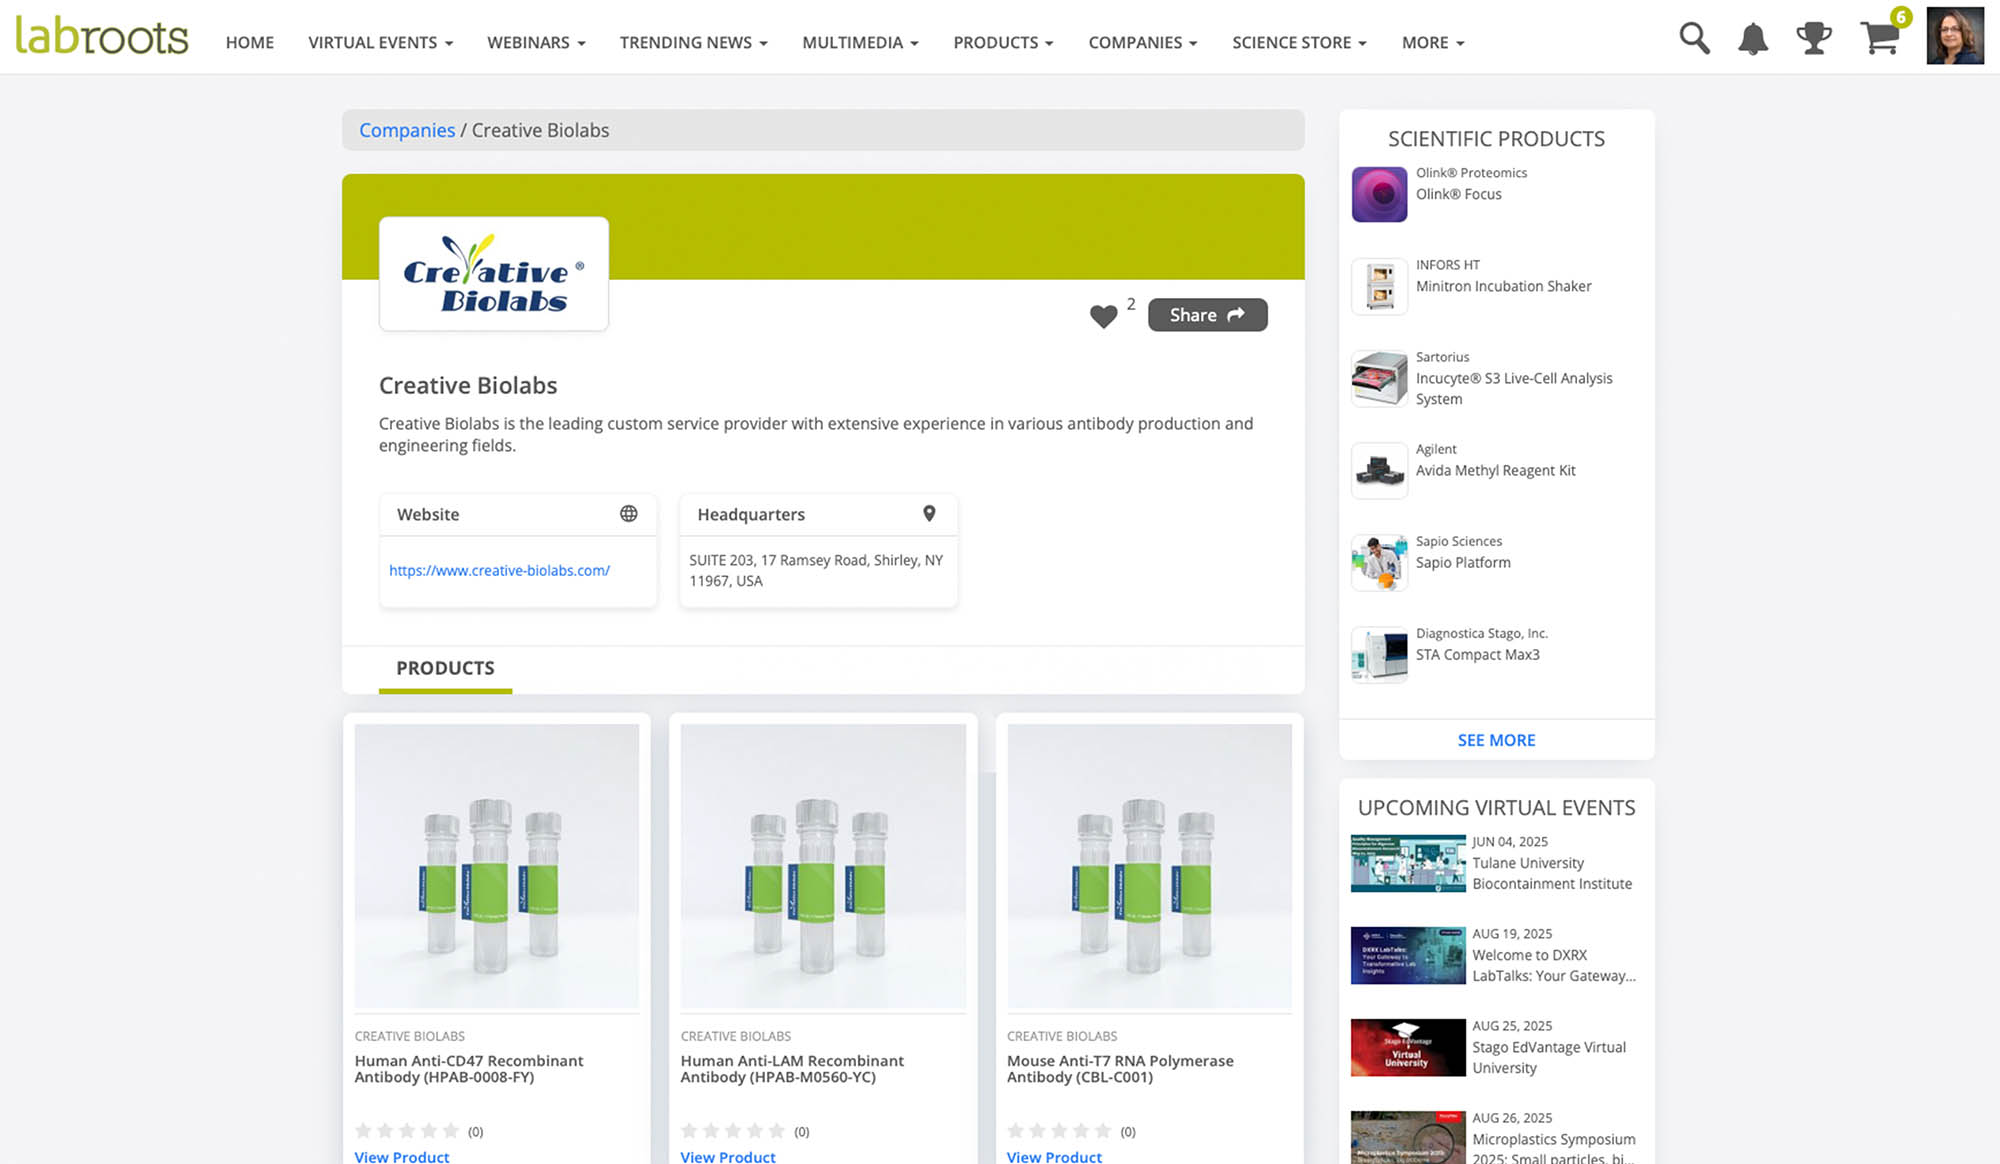Image resolution: width=2000 pixels, height=1164 pixels.
Task: Click See More under Scientific Products
Action: 1496,740
